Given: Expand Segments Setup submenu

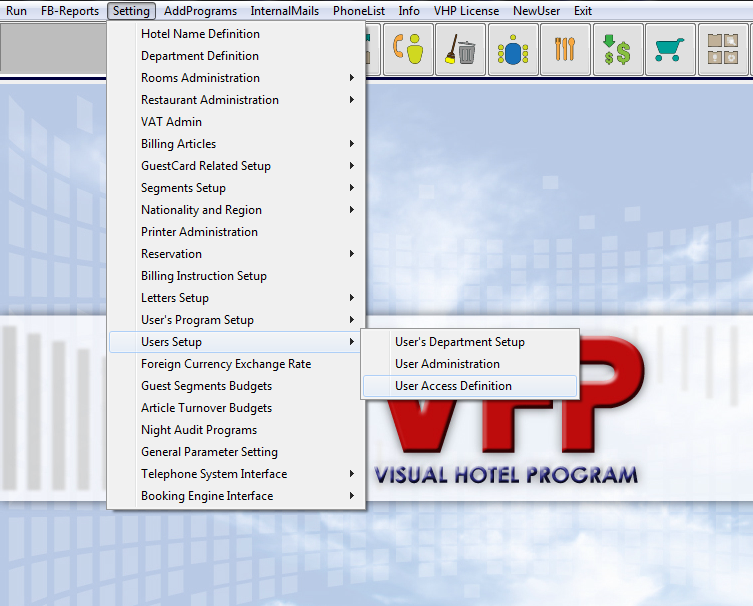Looking at the screenshot, I should tap(235, 188).
